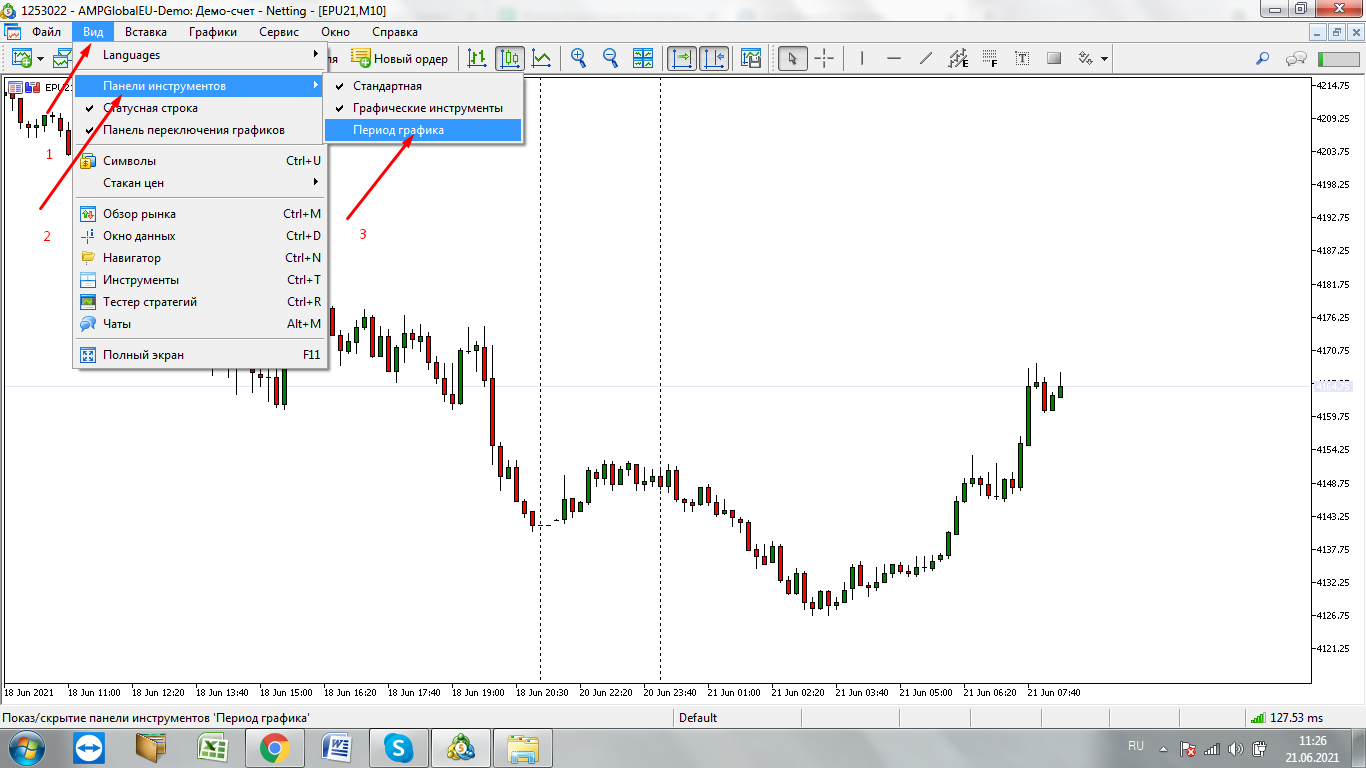Enable the Период графика toolbar
The height and width of the screenshot is (768, 1366).
pos(423,130)
